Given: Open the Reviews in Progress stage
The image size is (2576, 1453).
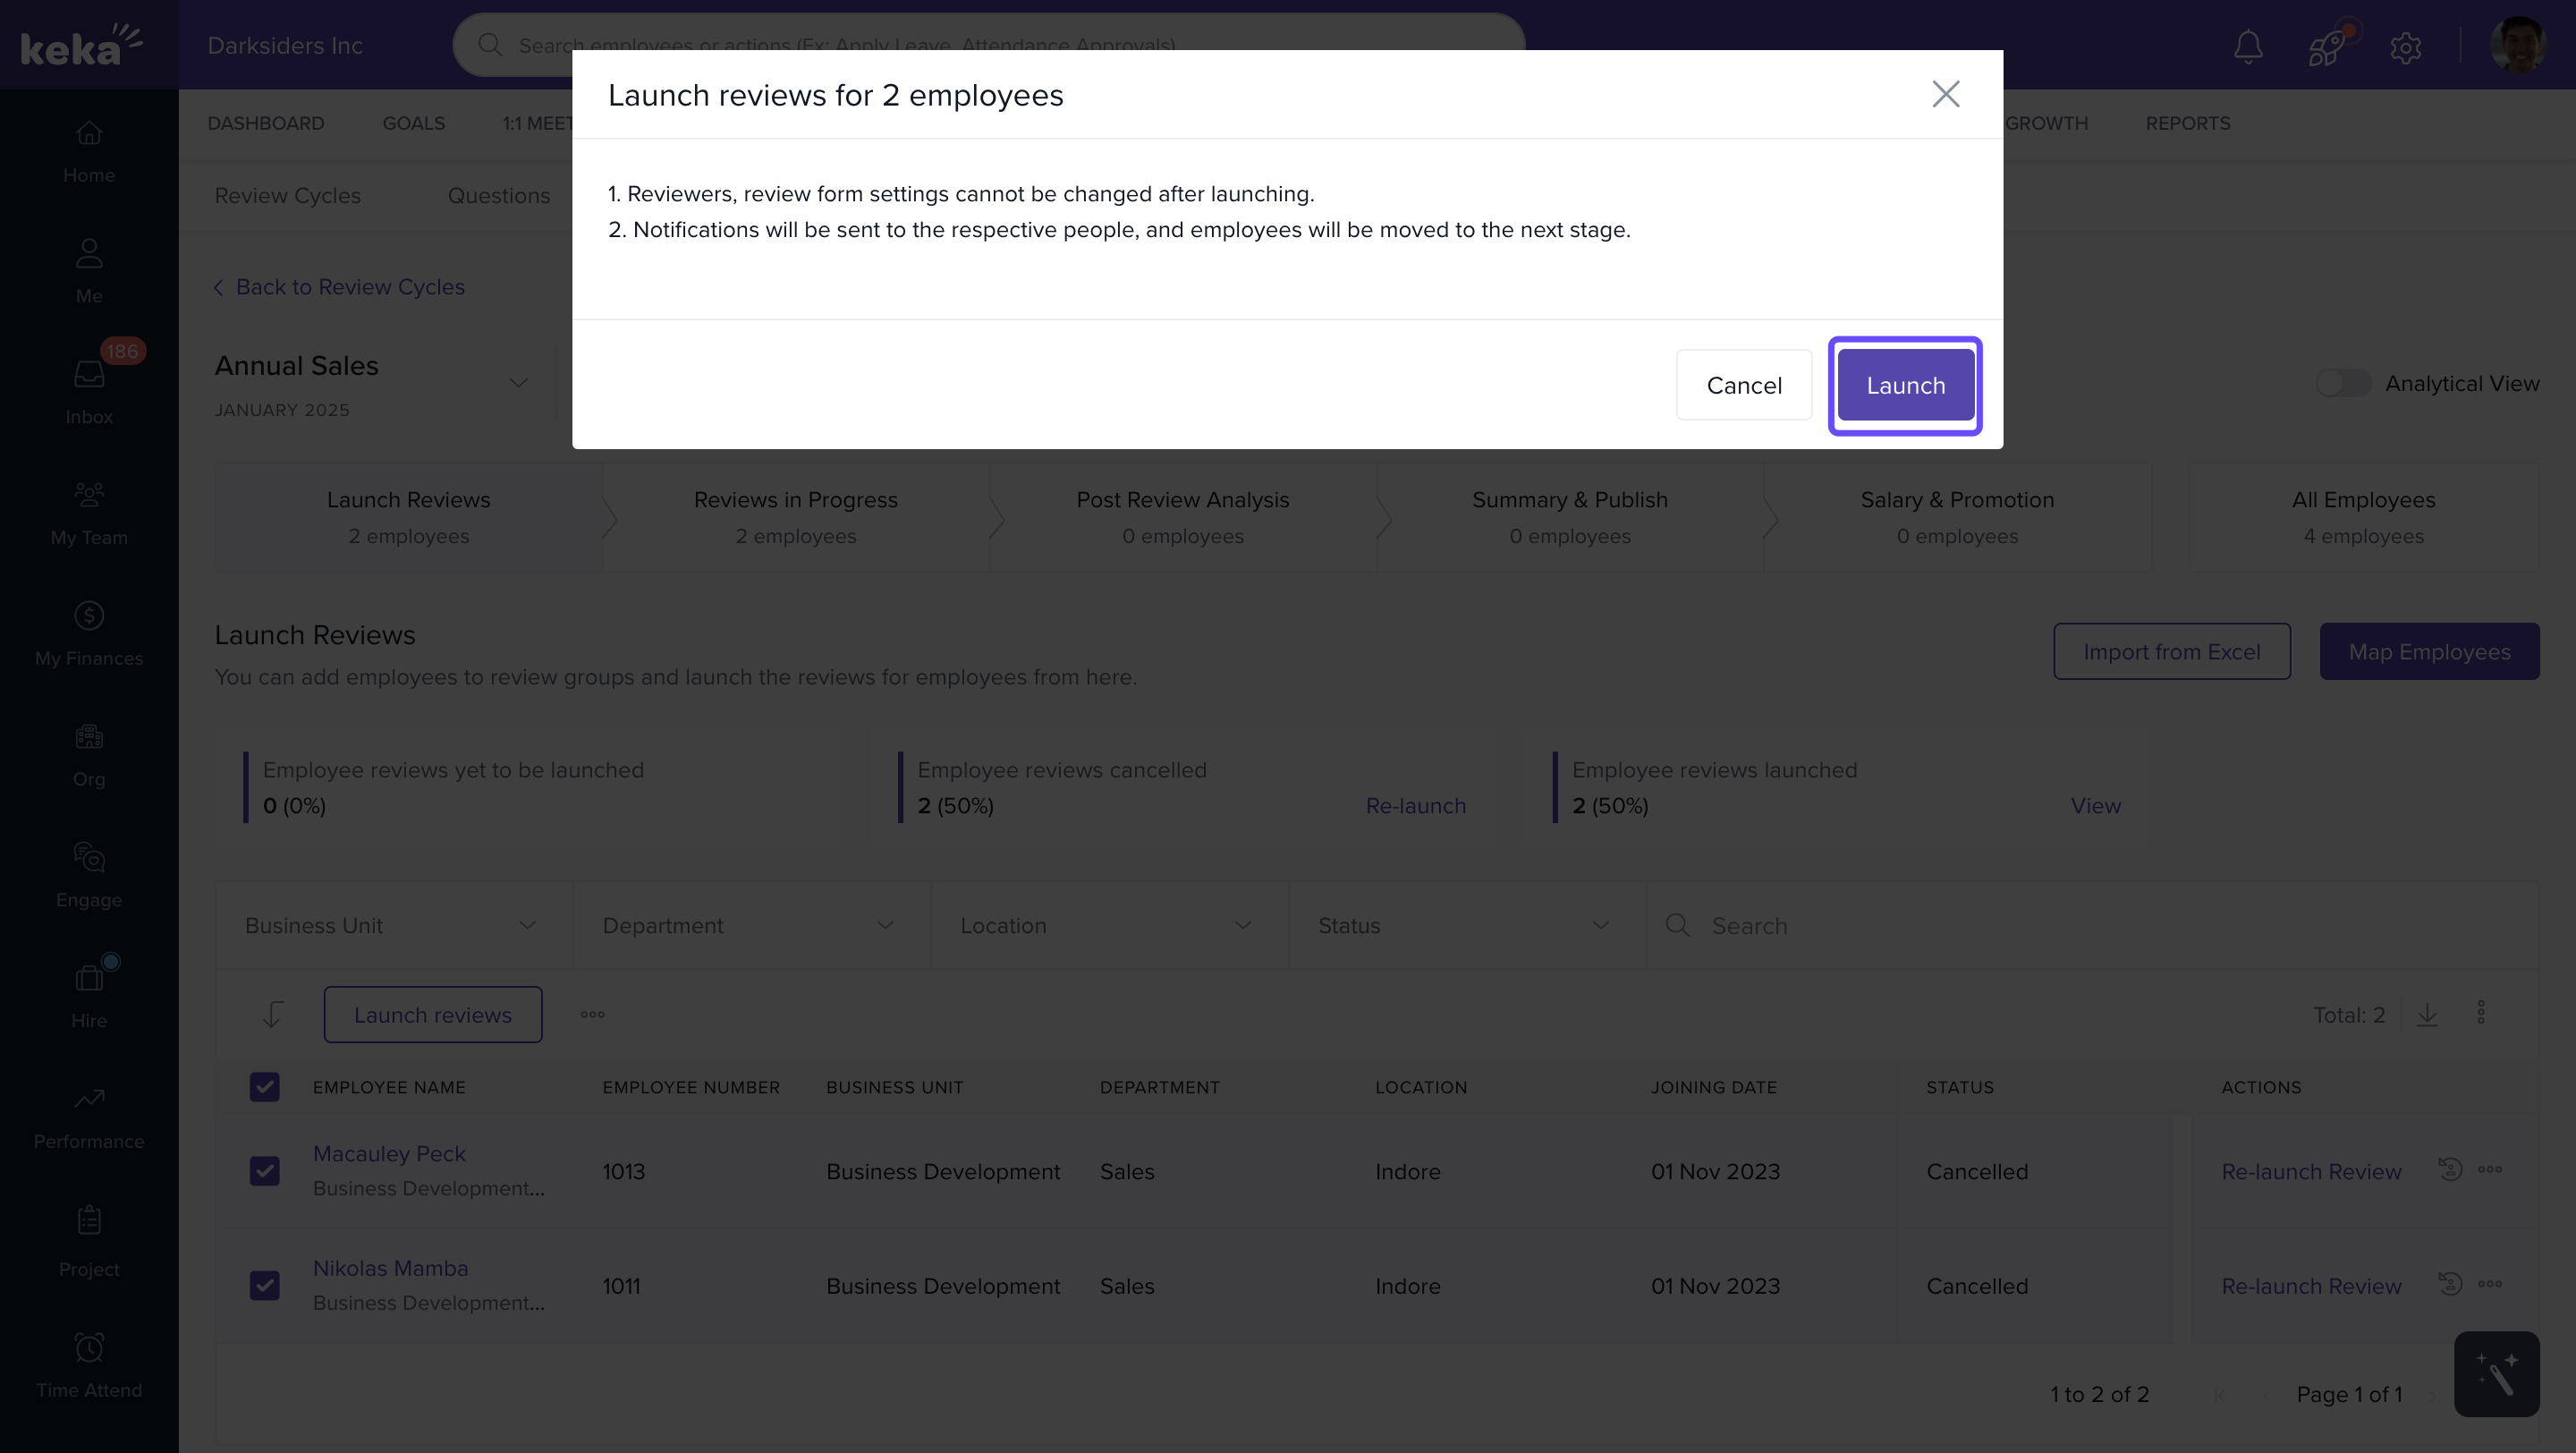Looking at the screenshot, I should (795, 517).
